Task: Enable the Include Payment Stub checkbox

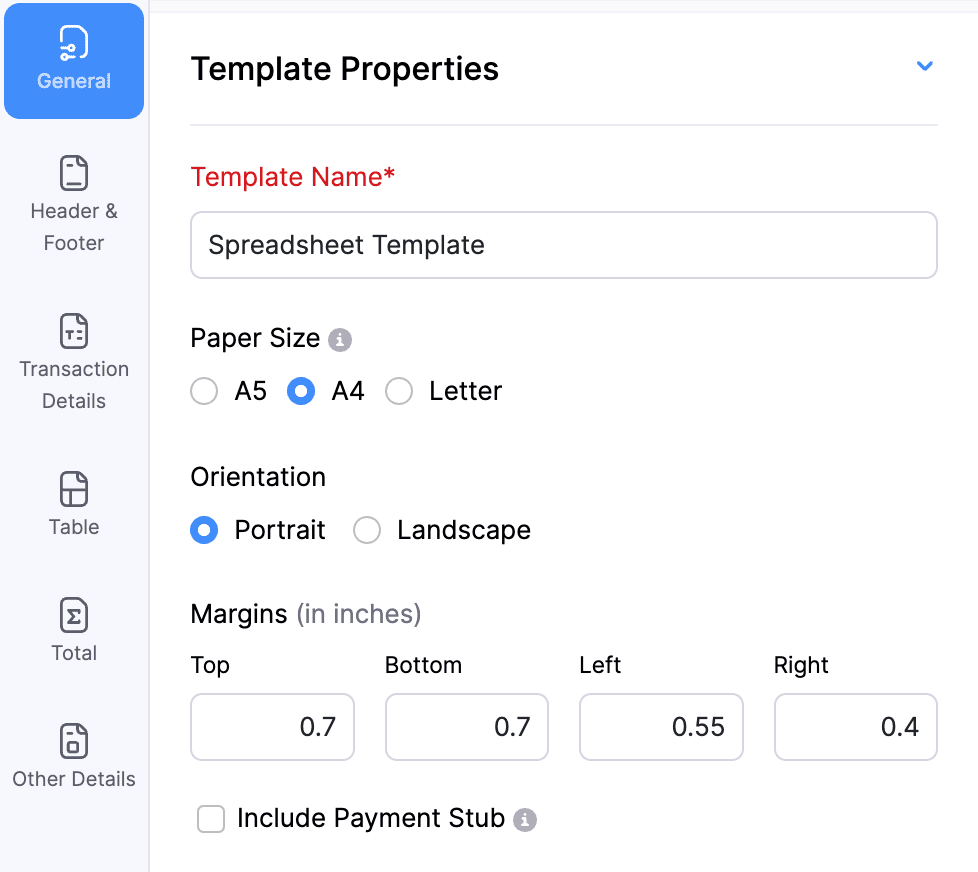Action: (x=211, y=819)
